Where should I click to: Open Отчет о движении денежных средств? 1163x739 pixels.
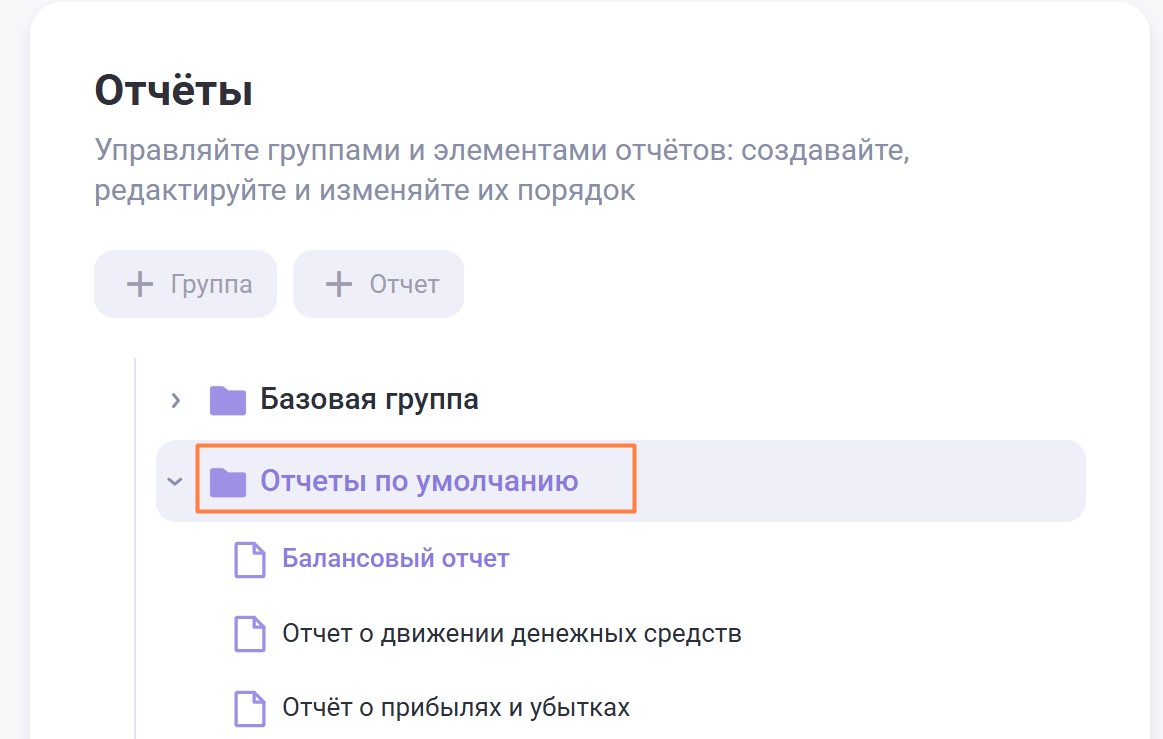coord(512,633)
